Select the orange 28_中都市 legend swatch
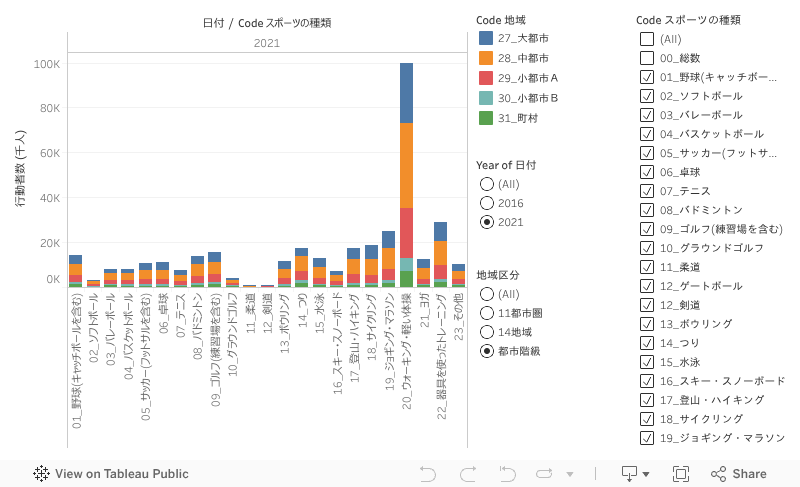This screenshot has width=800, height=487. (x=486, y=58)
